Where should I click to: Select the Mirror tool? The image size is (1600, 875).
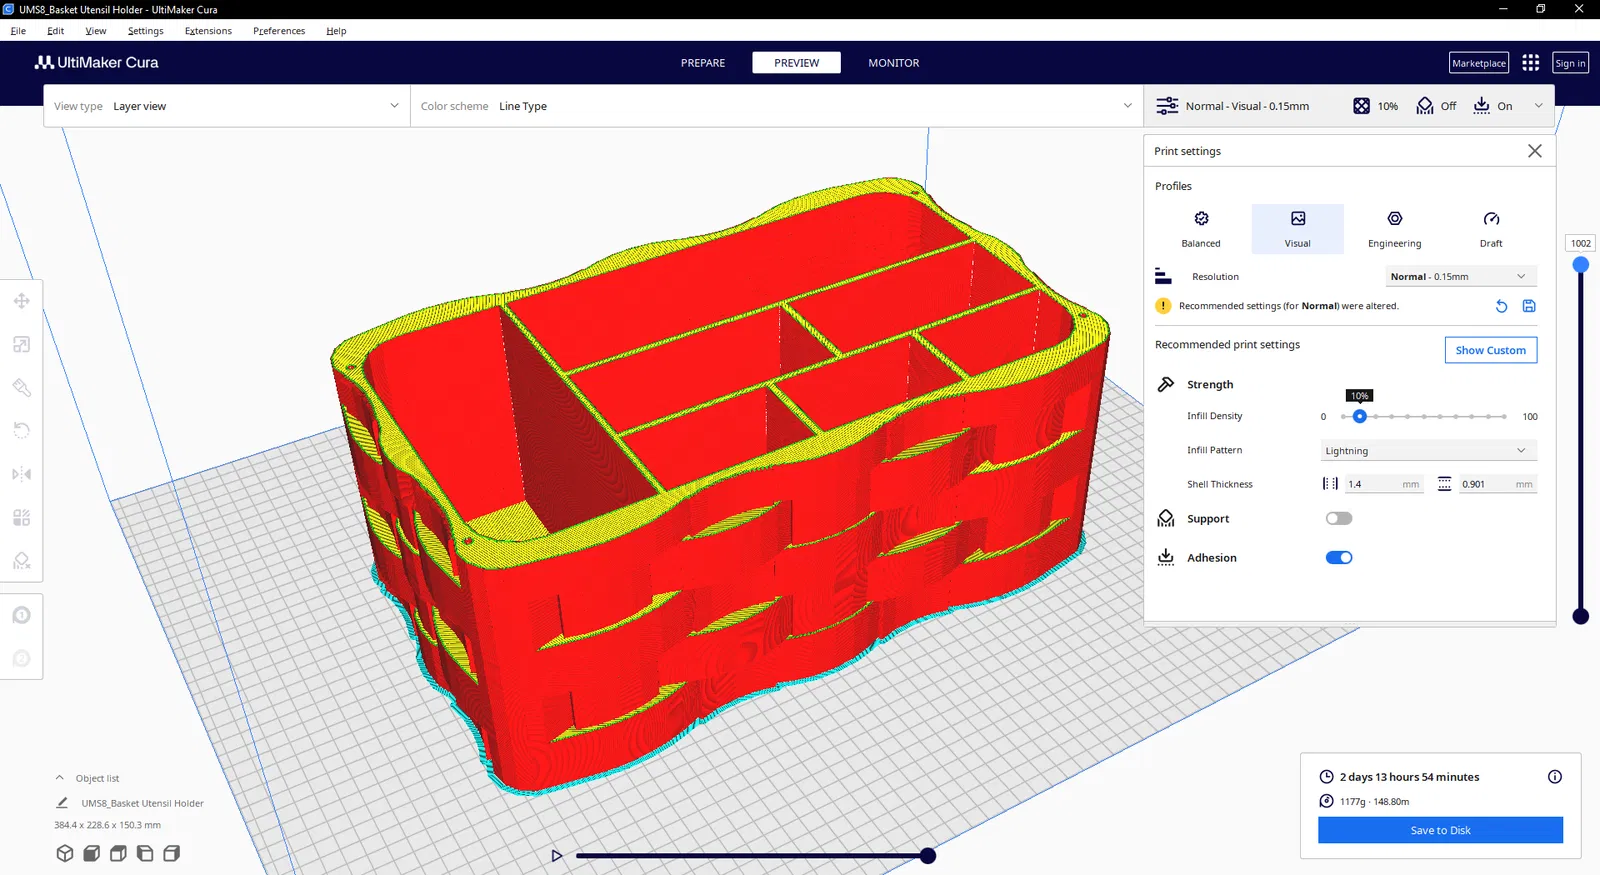click(x=21, y=474)
